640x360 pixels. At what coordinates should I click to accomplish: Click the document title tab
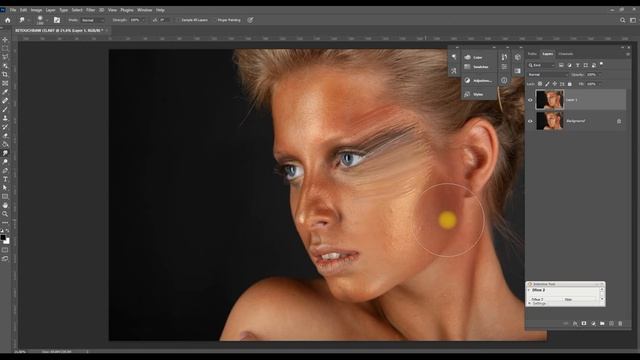[x=59, y=31]
